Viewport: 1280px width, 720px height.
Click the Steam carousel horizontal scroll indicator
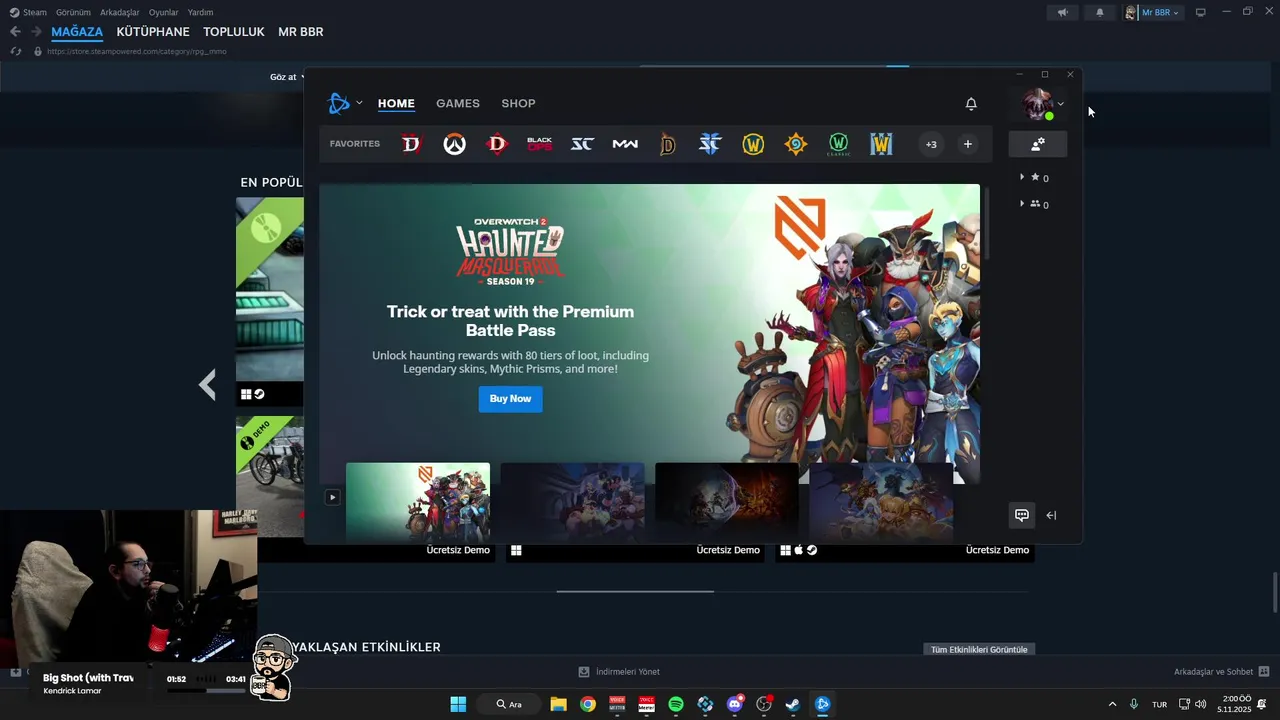pyautogui.click(x=635, y=591)
